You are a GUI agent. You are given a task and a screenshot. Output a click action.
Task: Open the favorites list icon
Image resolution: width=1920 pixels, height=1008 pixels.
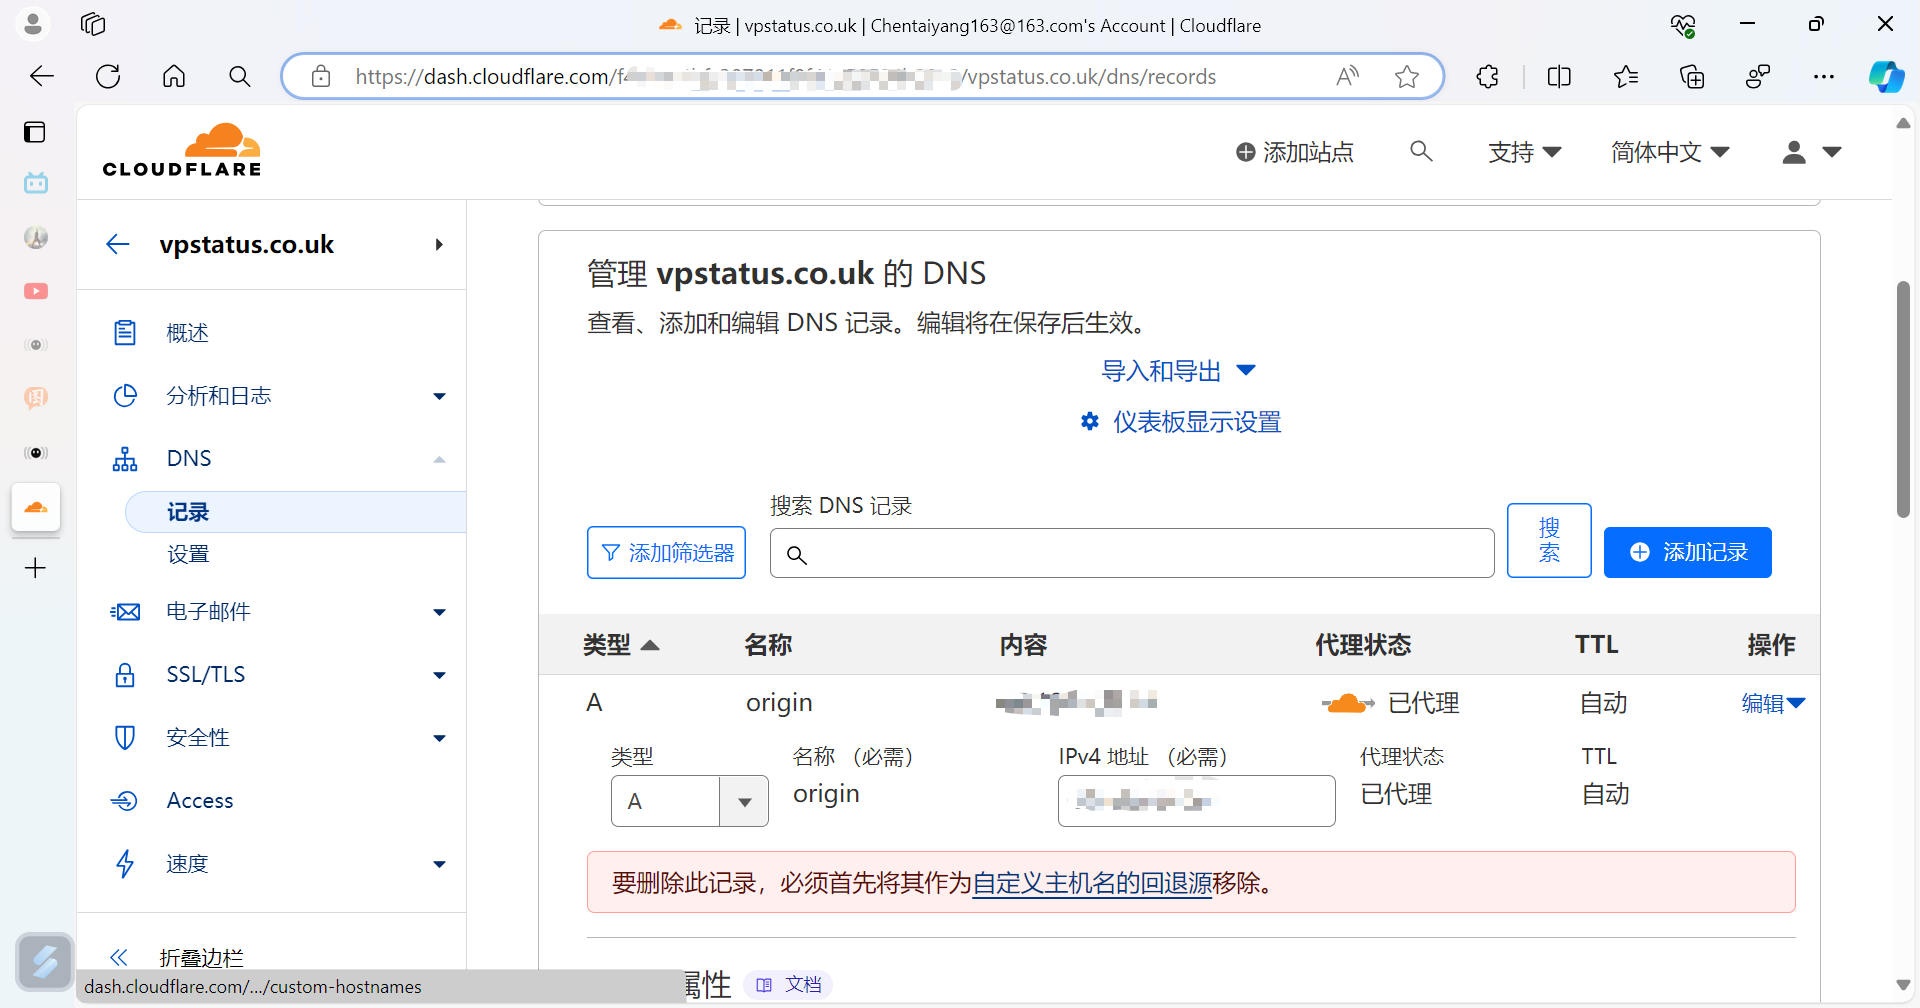coord(1626,76)
